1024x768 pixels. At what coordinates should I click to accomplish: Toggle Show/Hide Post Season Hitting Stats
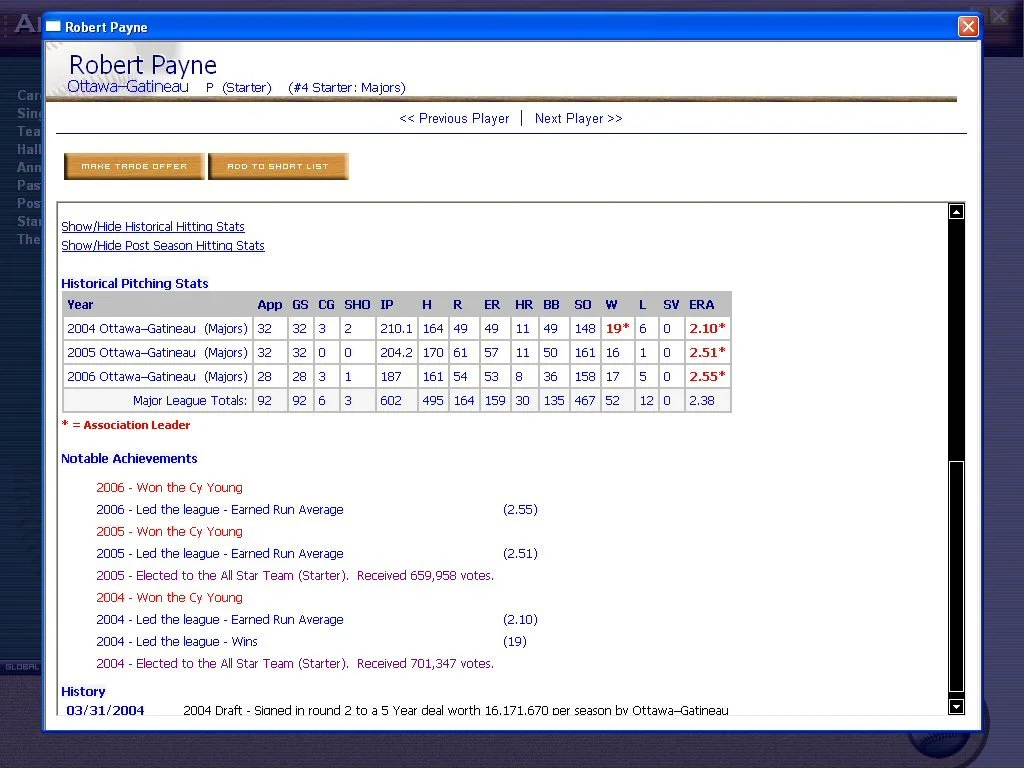click(x=163, y=246)
